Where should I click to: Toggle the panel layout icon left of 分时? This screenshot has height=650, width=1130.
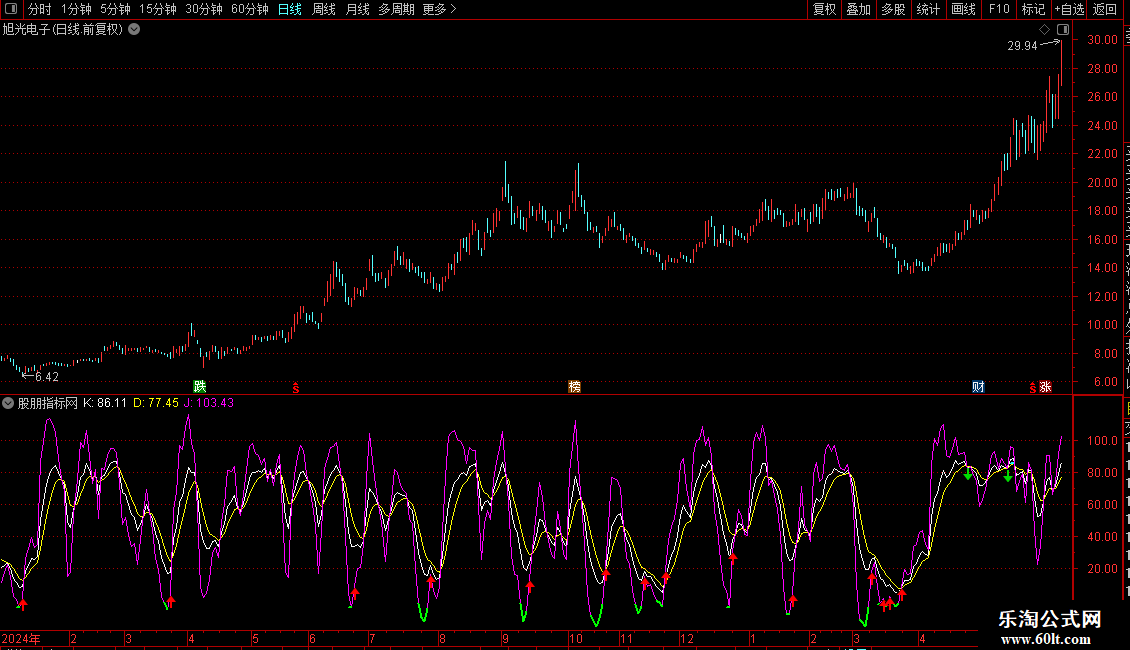click(11, 9)
